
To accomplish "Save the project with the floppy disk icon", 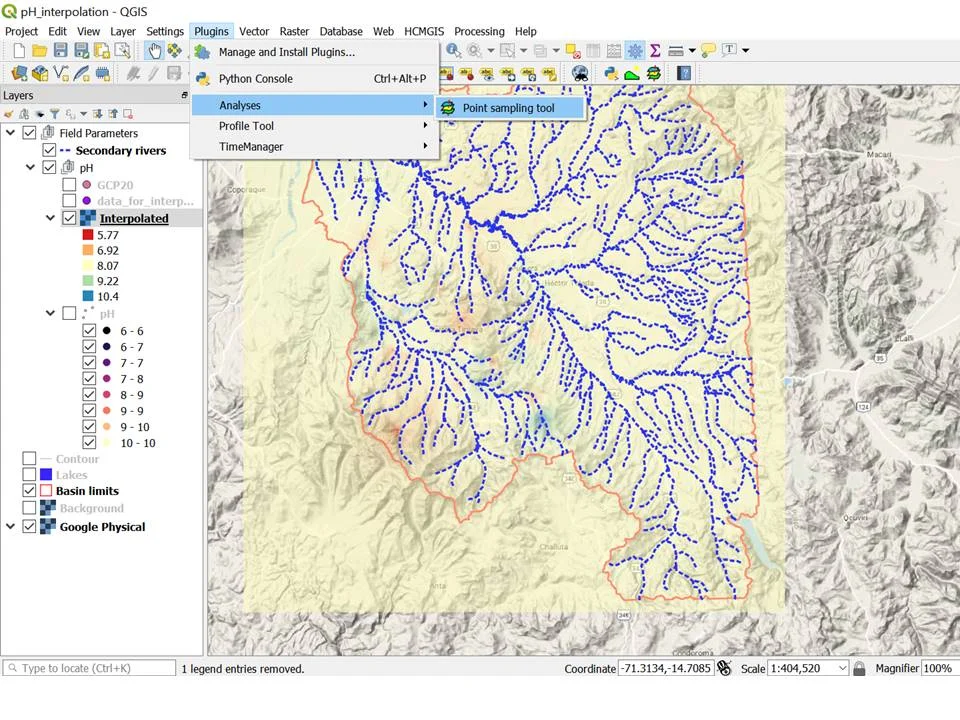I will [60, 51].
